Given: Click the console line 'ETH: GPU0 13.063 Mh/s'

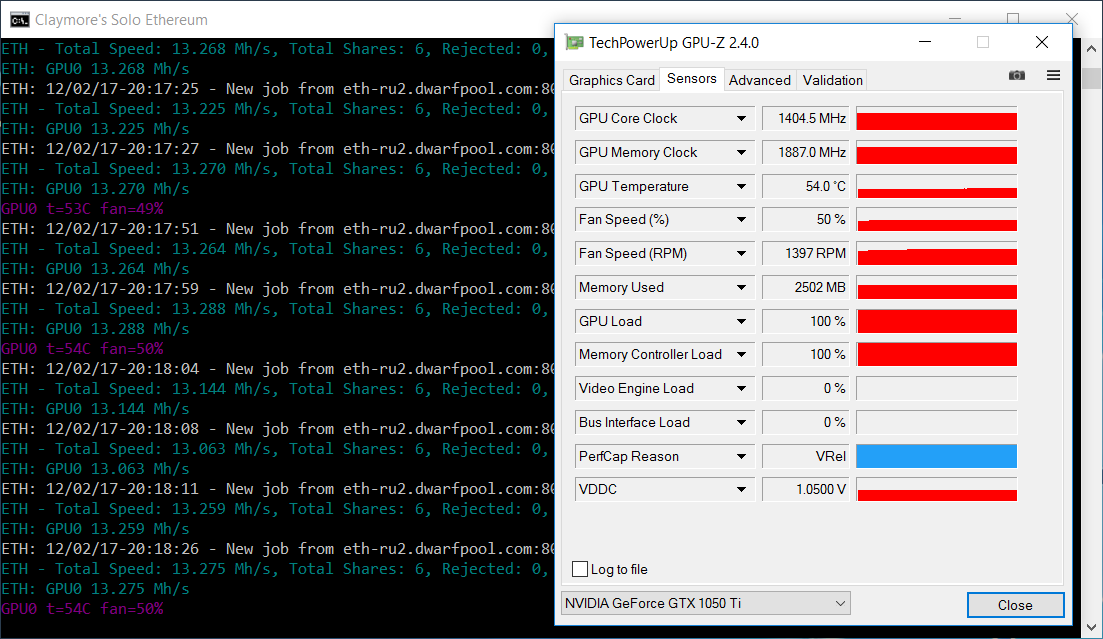Looking at the screenshot, I should coord(96,469).
